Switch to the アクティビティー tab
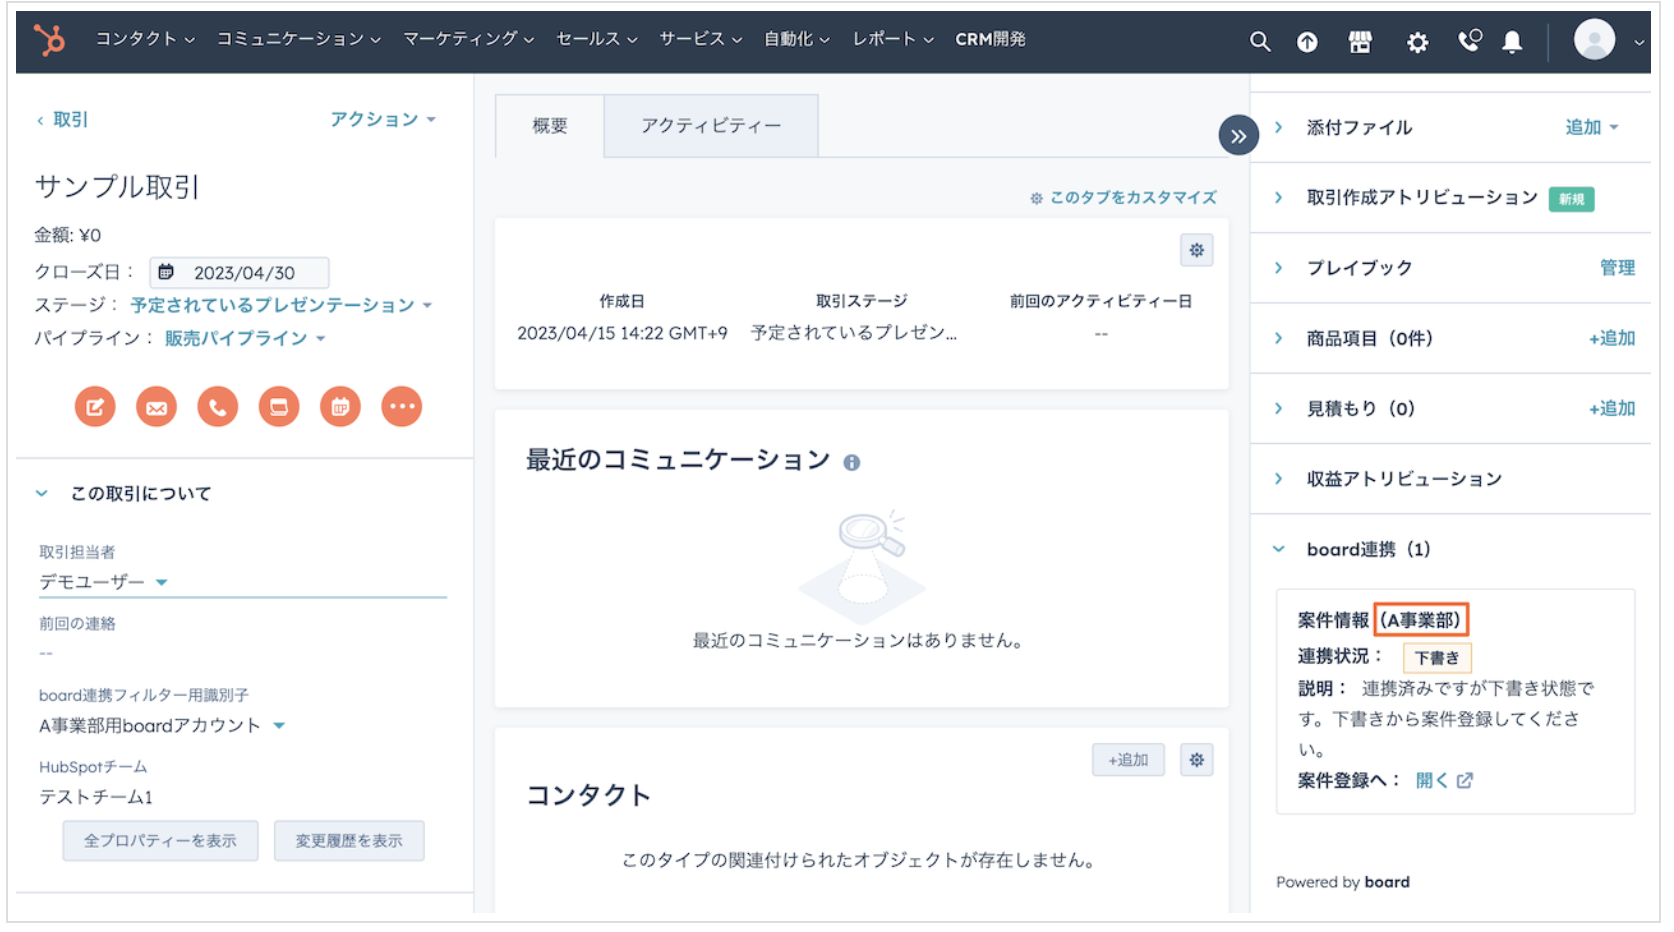 pyautogui.click(x=711, y=126)
